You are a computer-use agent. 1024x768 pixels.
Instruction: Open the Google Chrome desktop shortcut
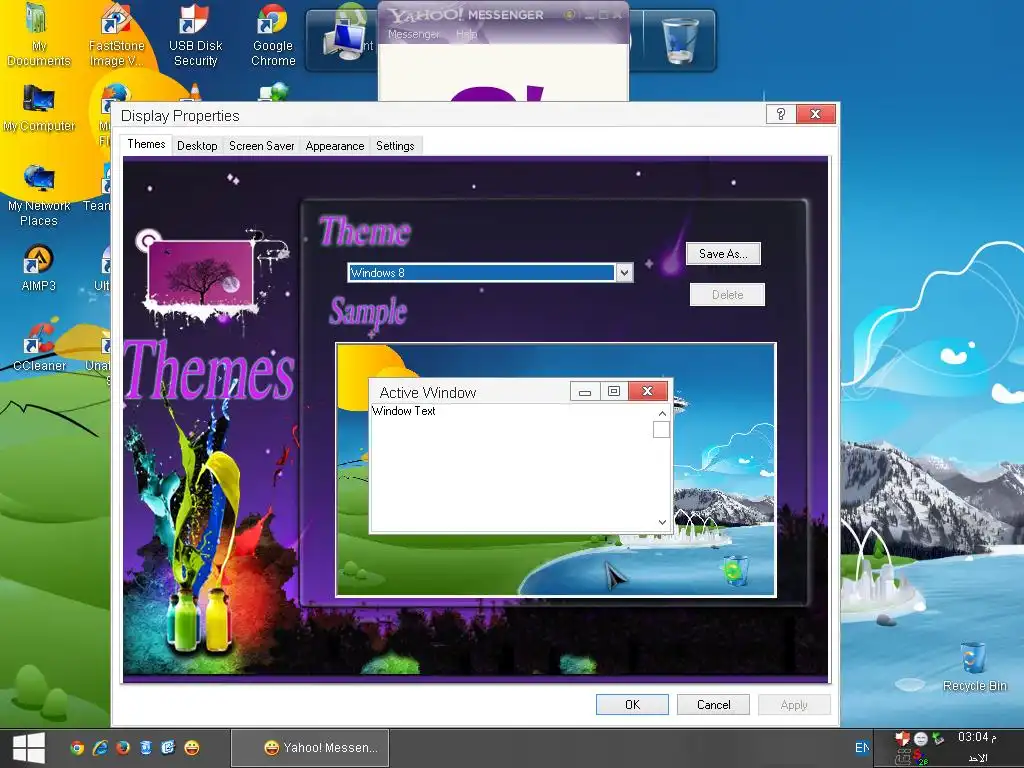coord(273,35)
